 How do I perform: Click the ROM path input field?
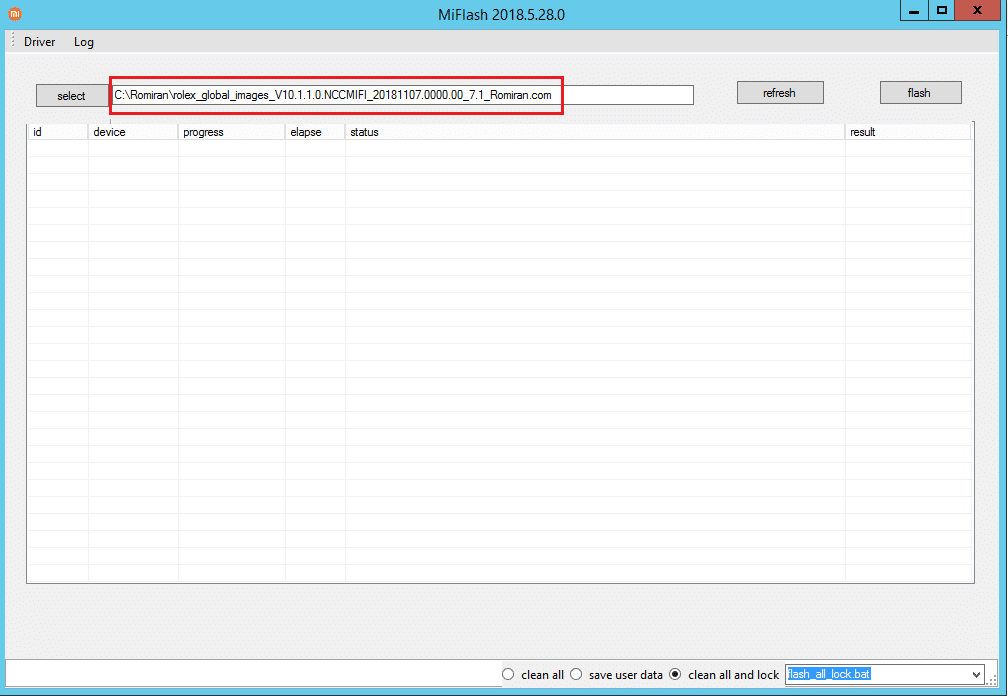(x=402, y=95)
